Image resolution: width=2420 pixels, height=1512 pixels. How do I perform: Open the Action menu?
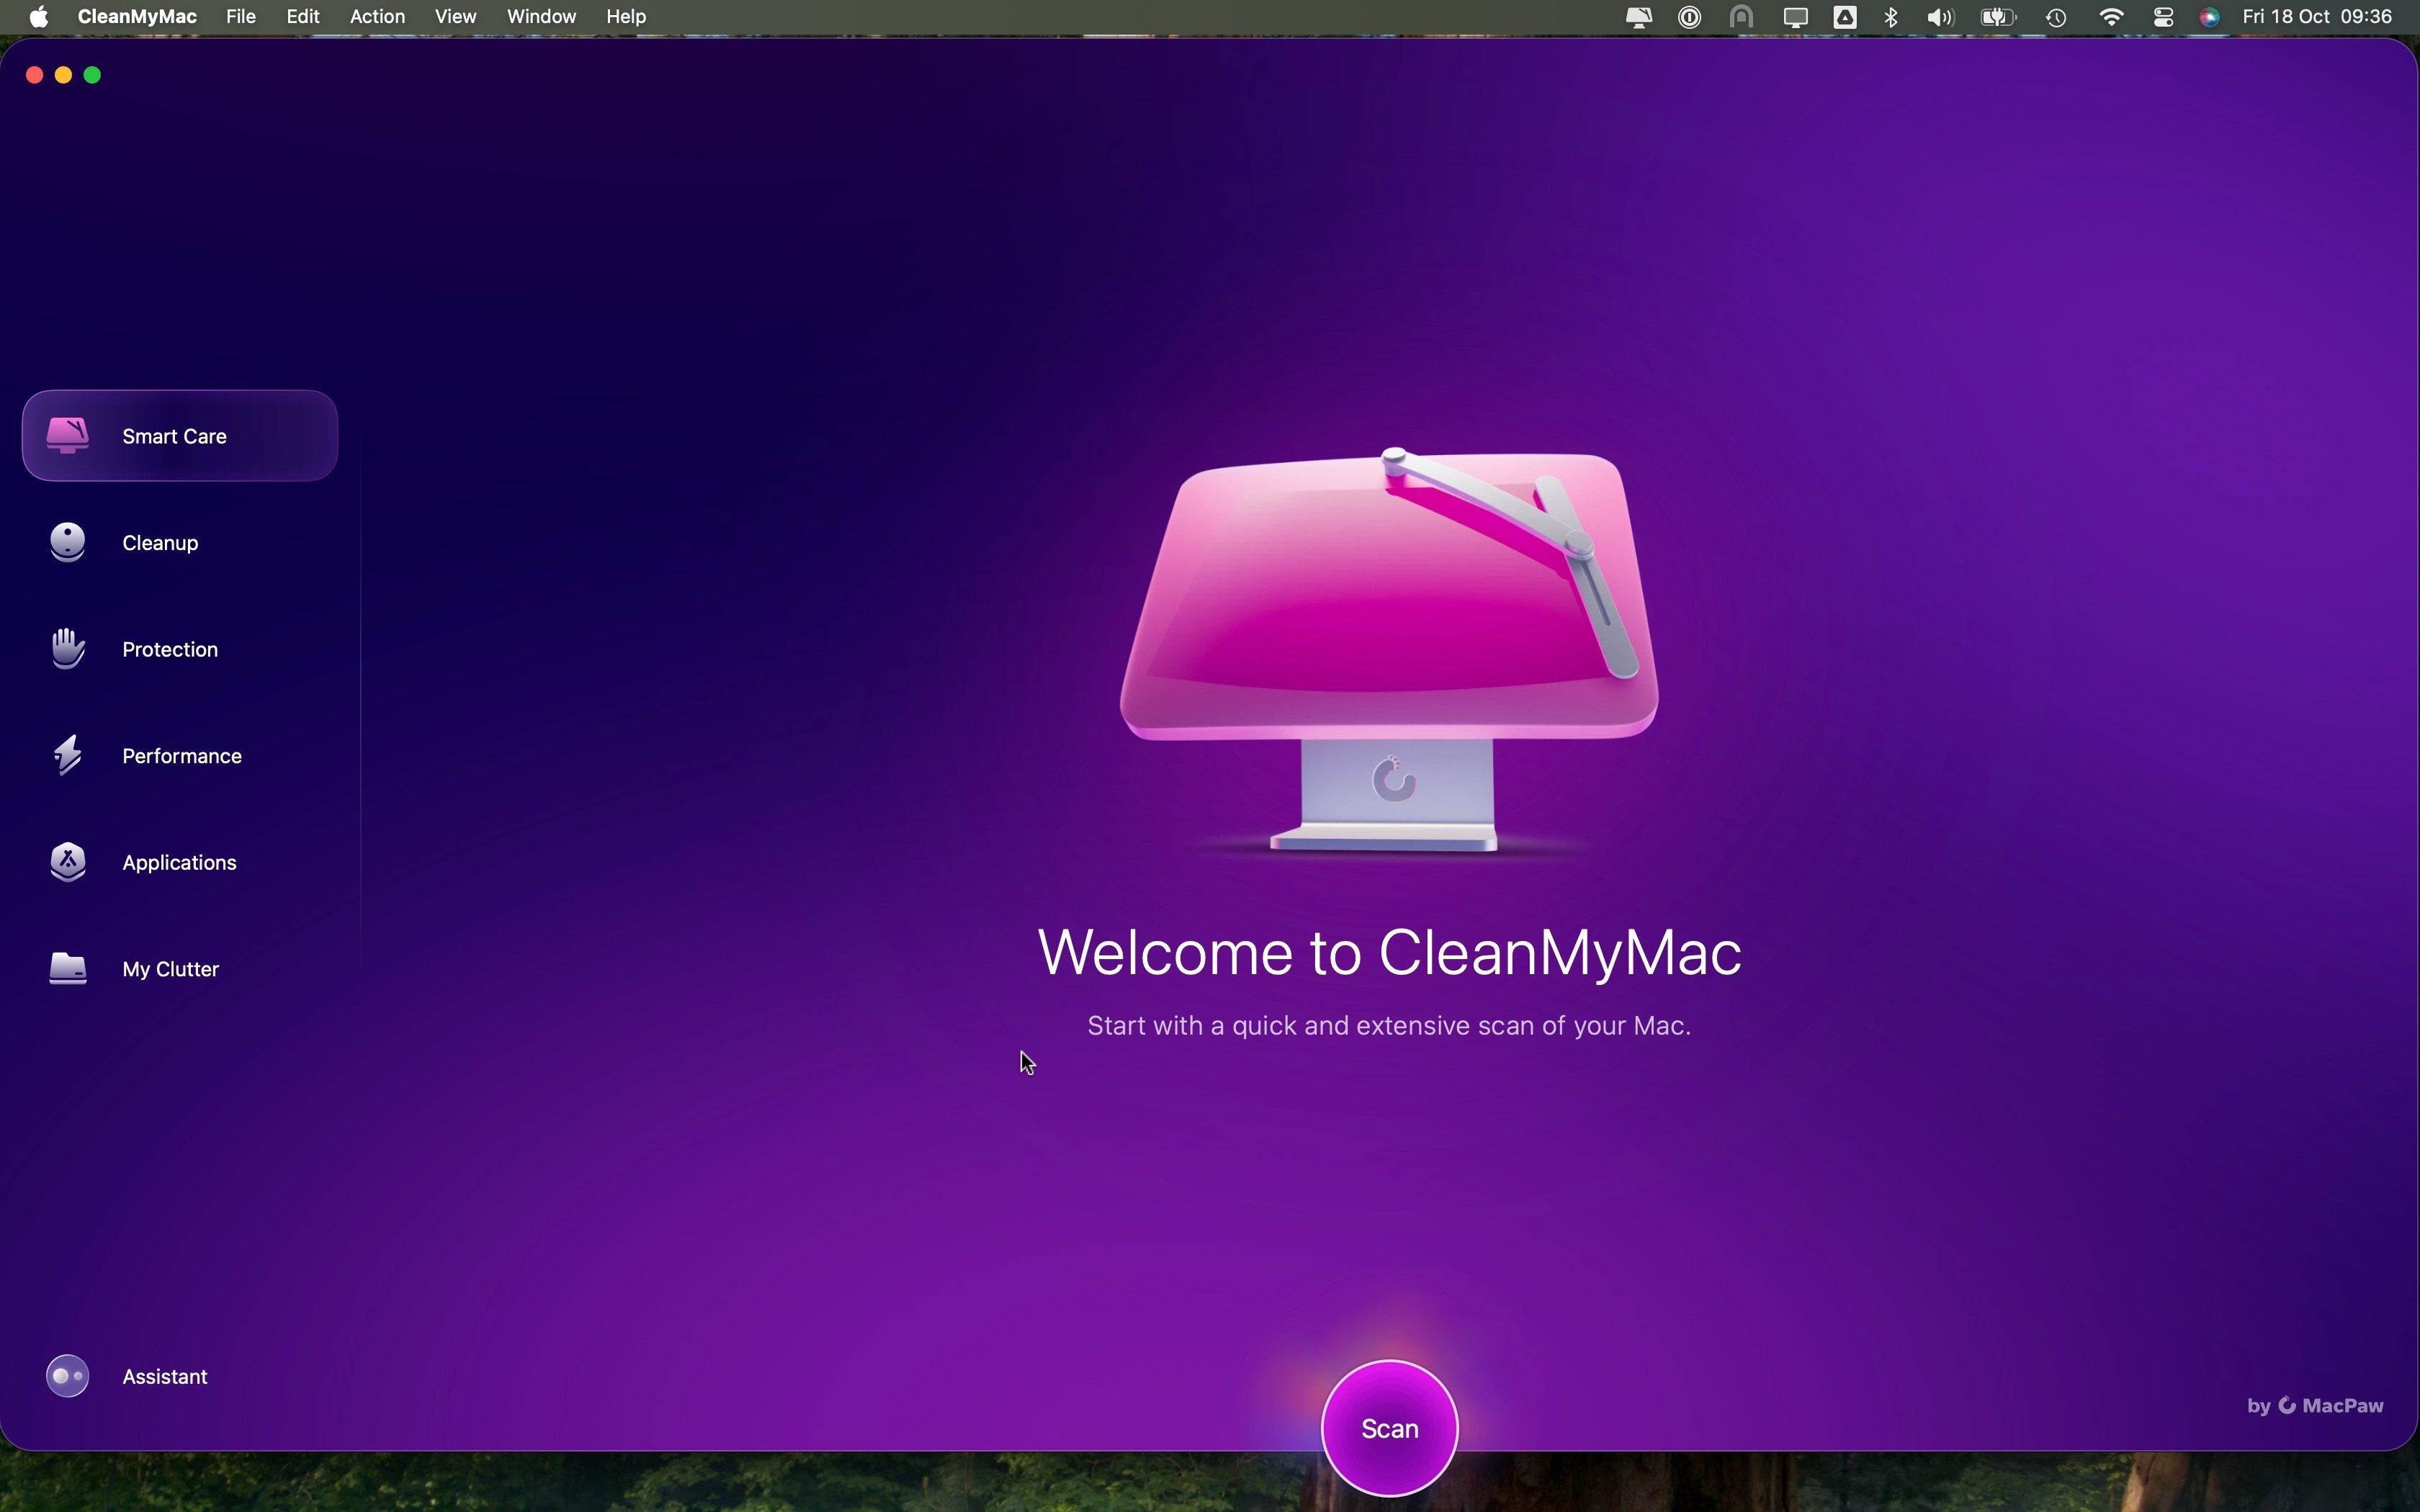[x=378, y=17]
